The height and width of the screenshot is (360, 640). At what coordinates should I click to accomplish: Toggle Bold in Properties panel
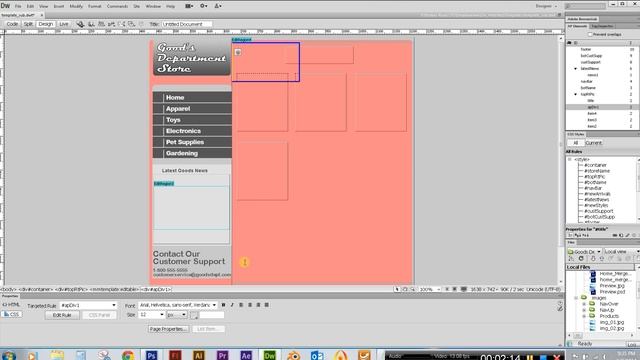[223, 305]
